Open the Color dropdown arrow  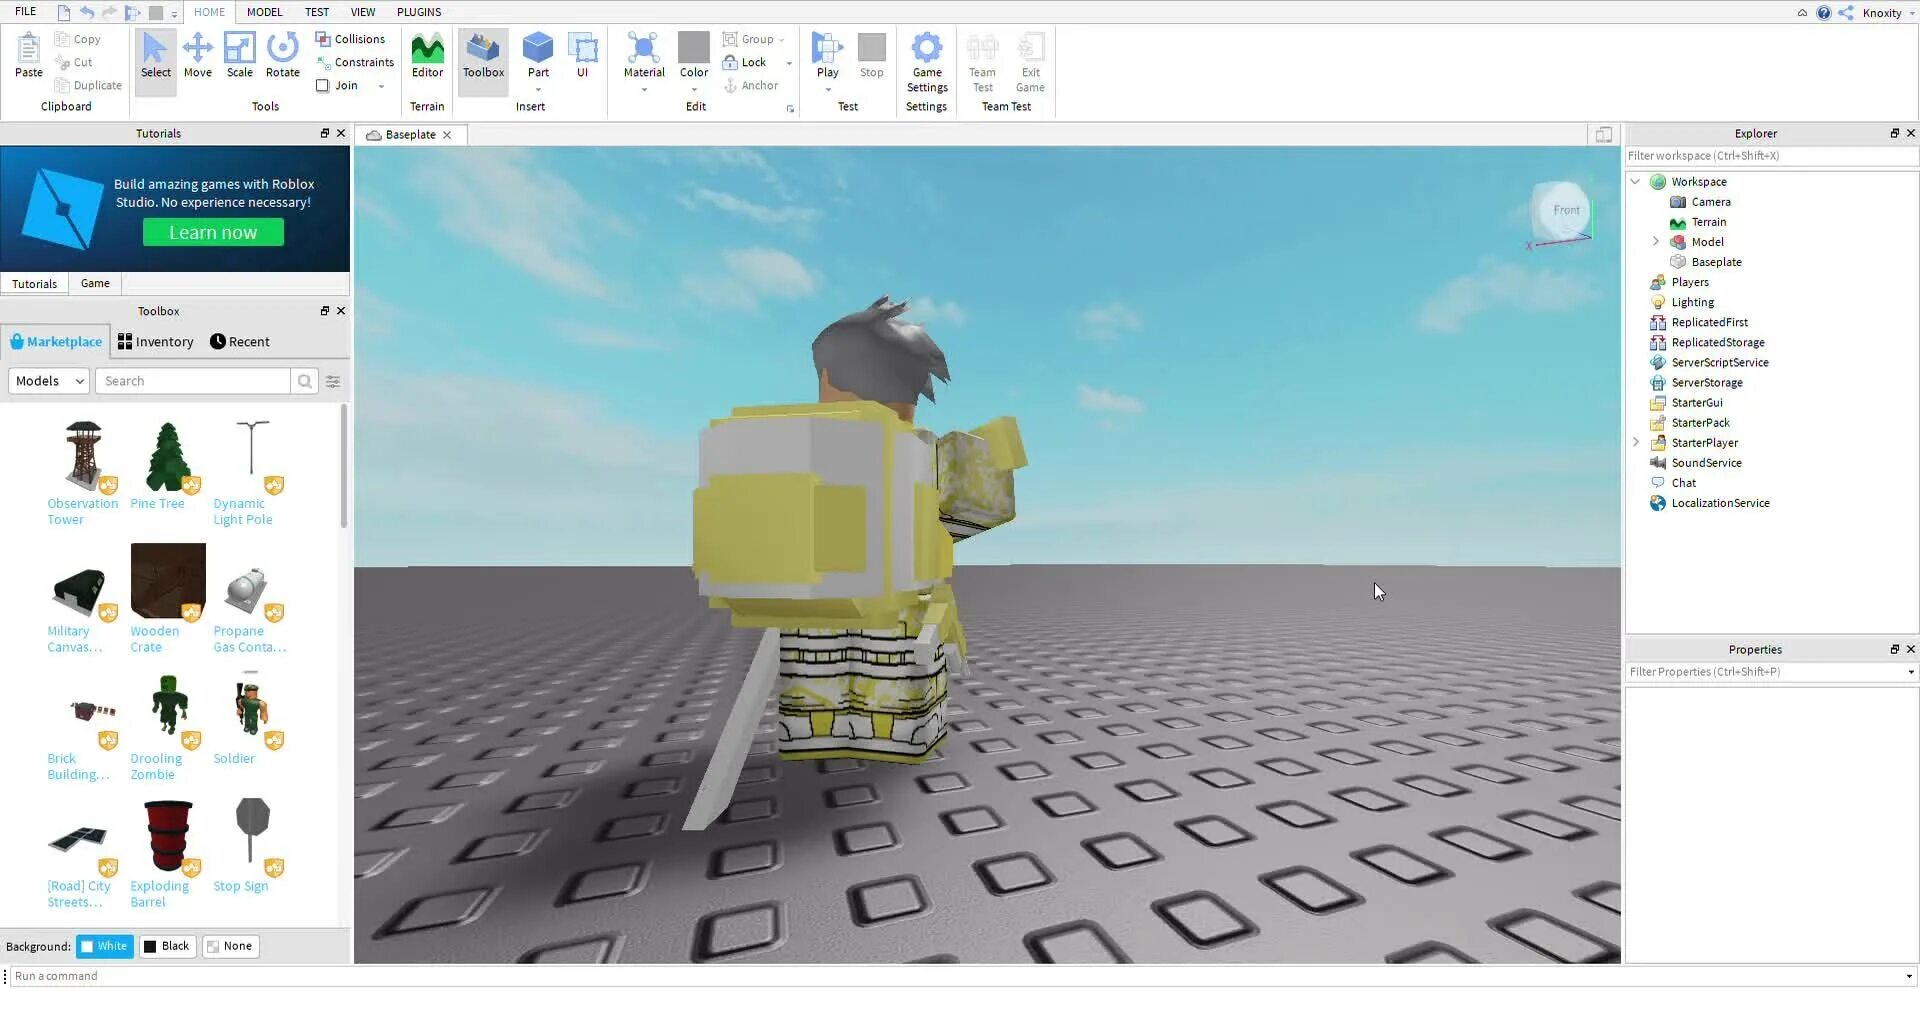694,90
